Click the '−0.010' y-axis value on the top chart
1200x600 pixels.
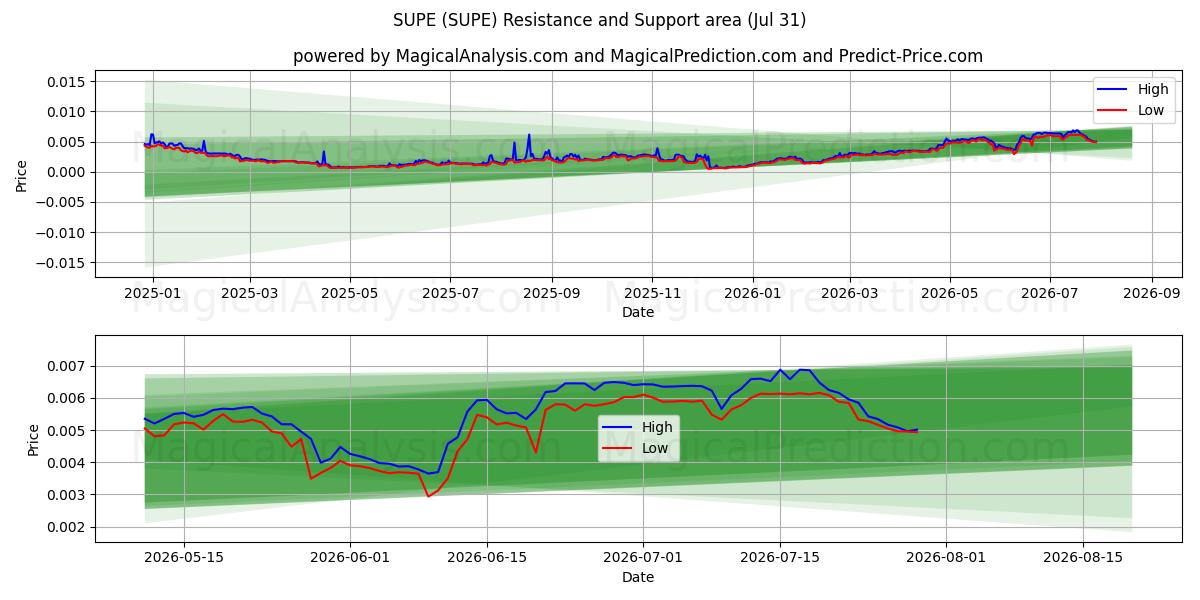click(63, 233)
